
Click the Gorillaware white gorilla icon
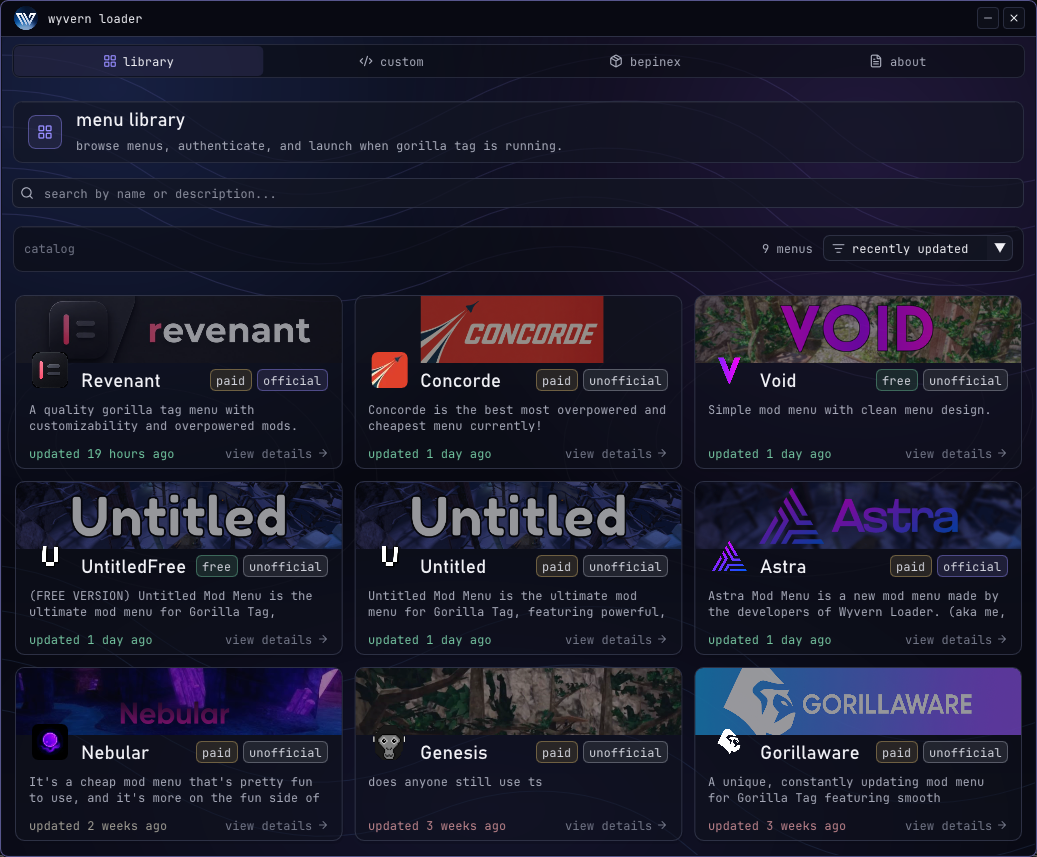(729, 742)
